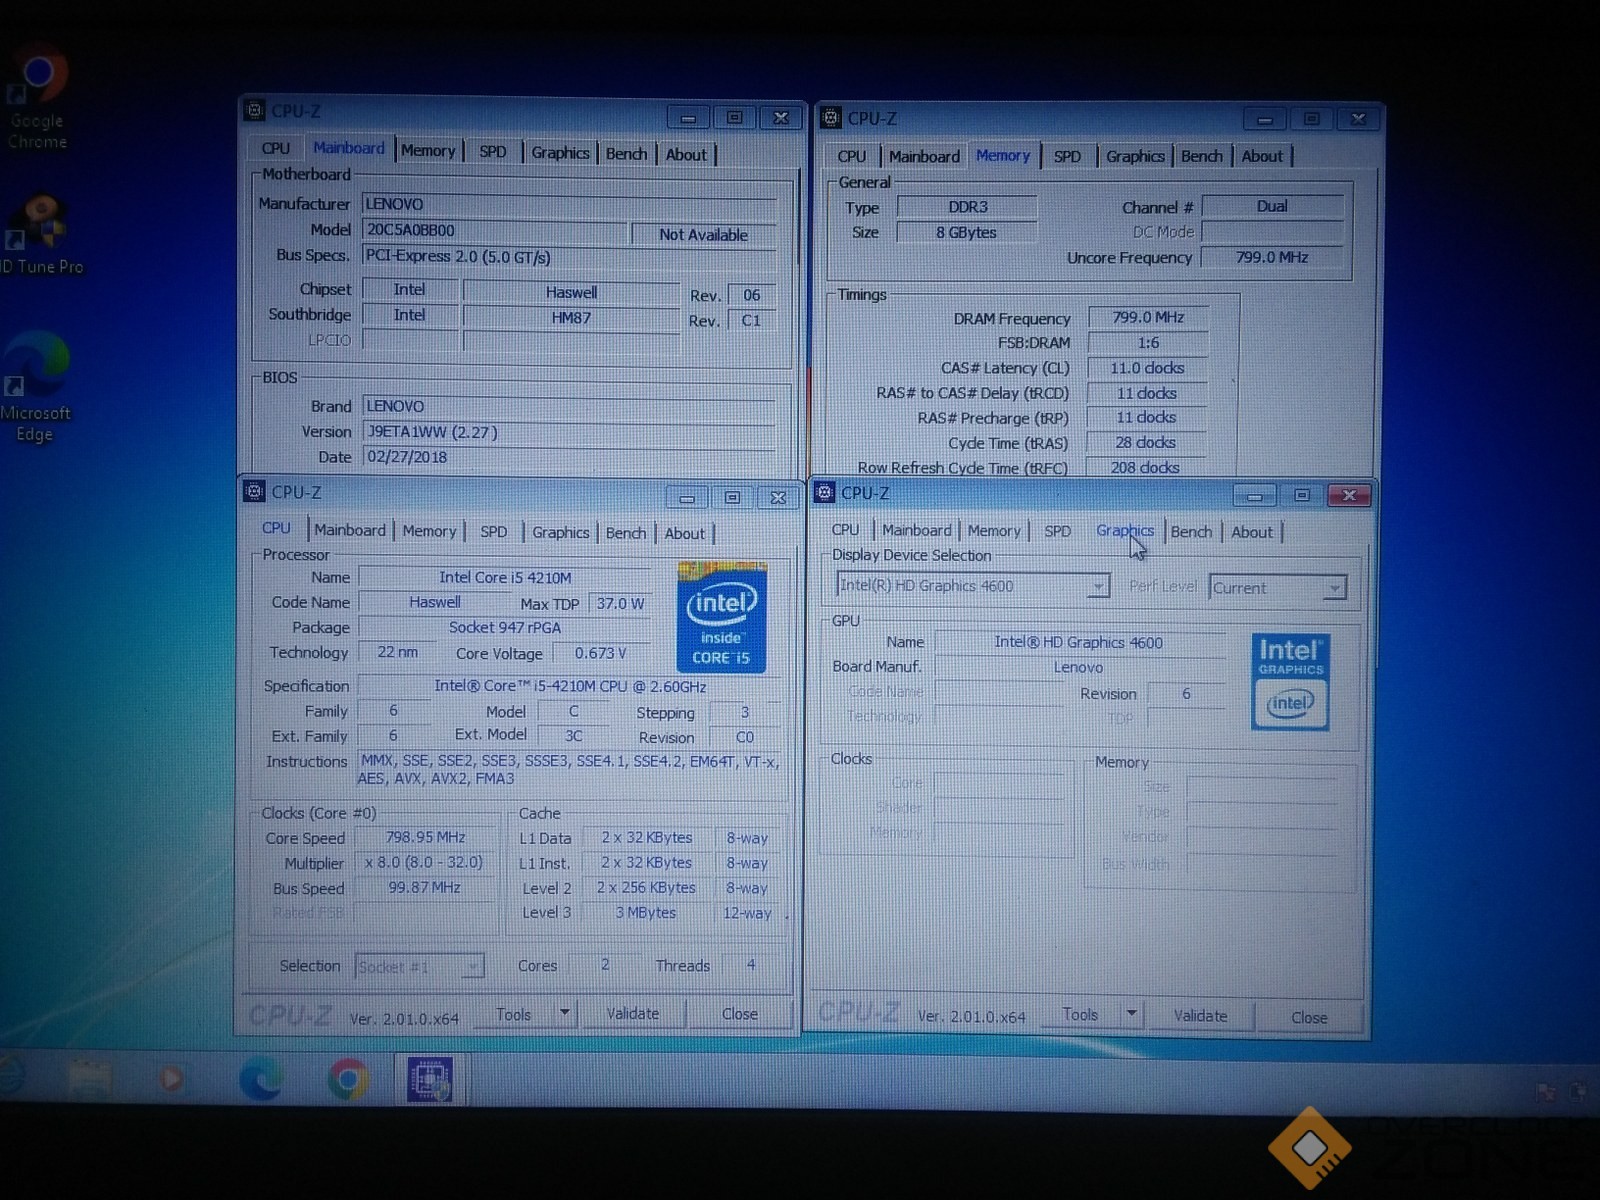Click the Close button in the bottom-right window
This screenshot has height=1200, width=1600.
pos(1309,1017)
